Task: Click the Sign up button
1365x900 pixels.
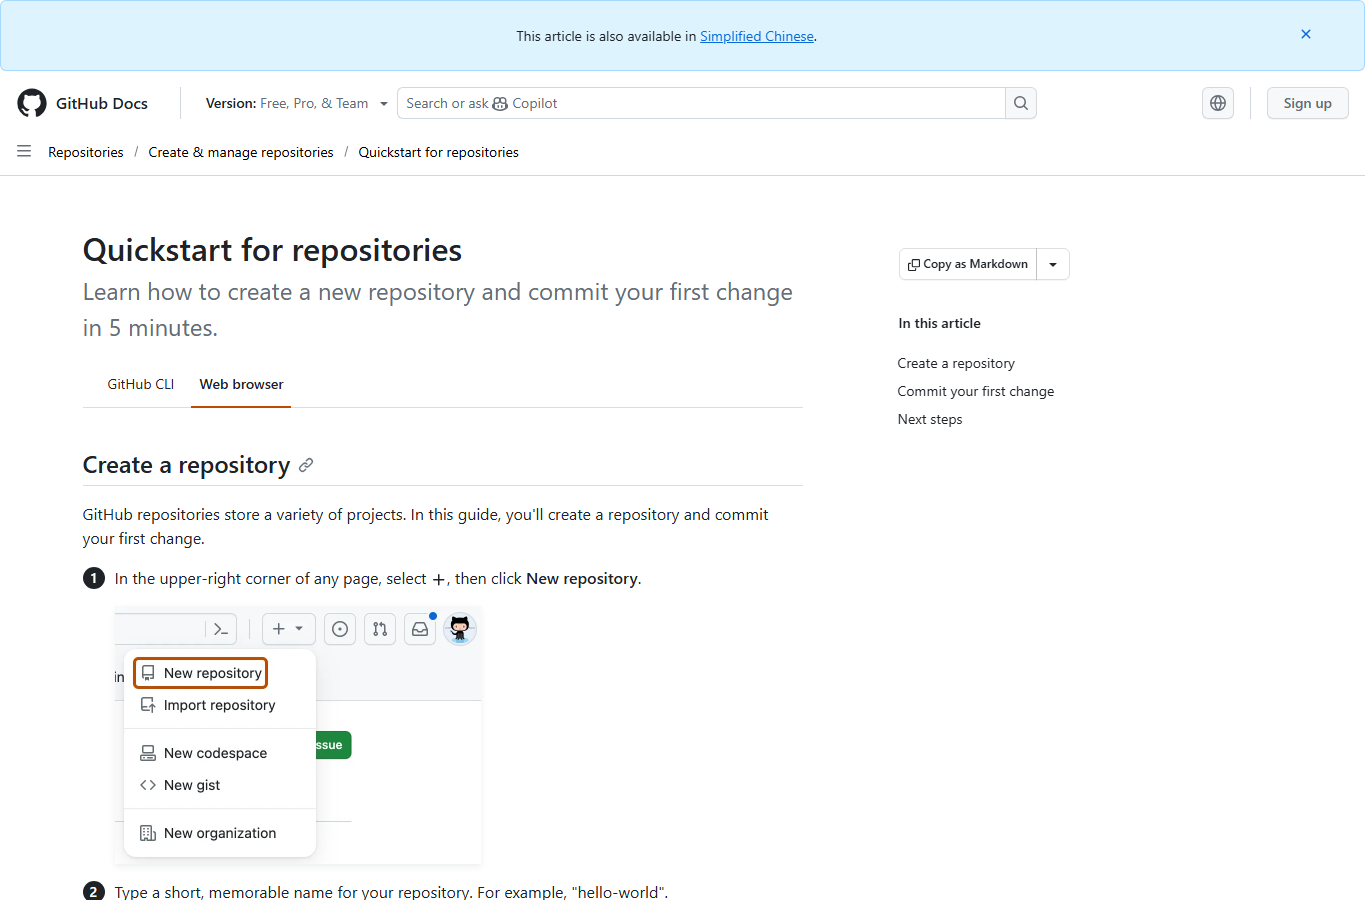Action: 1308,103
